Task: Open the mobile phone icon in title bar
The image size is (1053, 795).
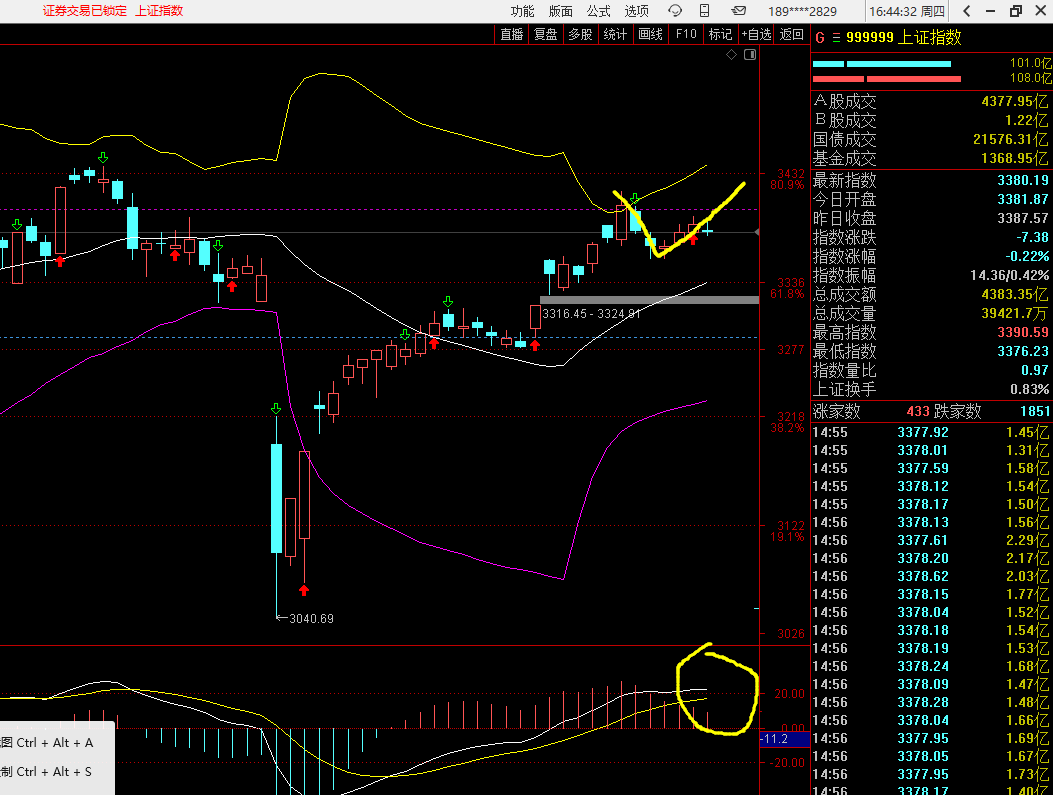Action: 704,11
